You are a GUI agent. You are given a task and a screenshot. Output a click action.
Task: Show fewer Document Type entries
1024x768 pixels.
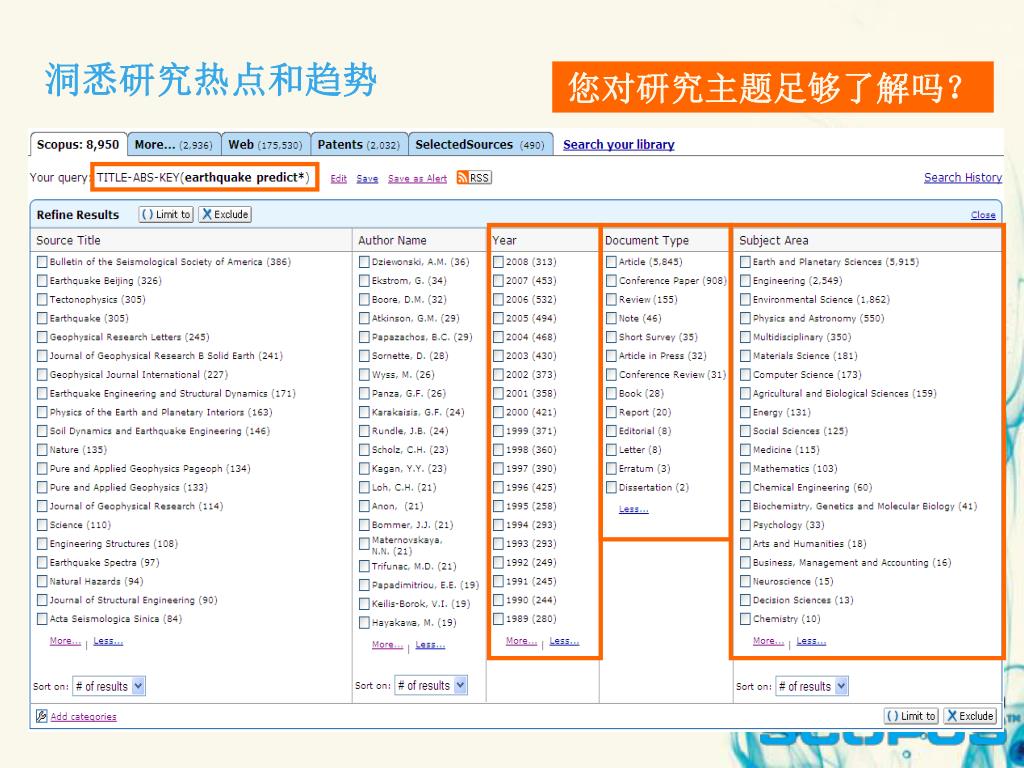633,509
